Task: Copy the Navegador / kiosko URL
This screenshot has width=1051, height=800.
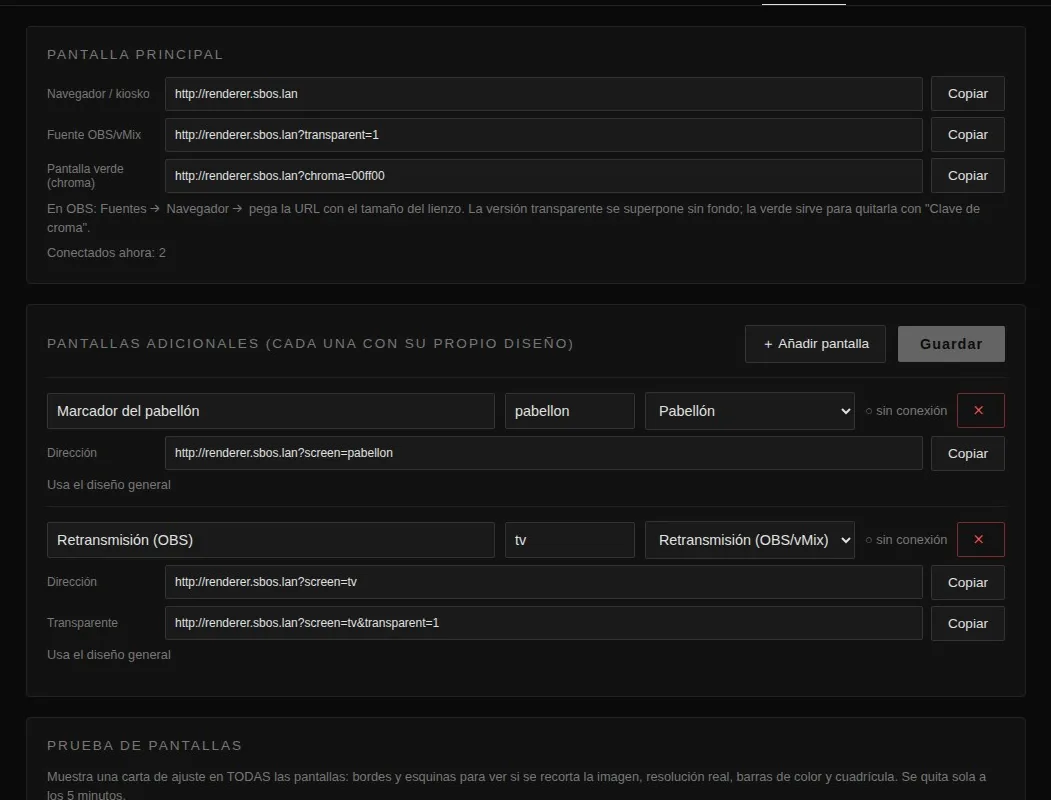Action: (x=967, y=94)
